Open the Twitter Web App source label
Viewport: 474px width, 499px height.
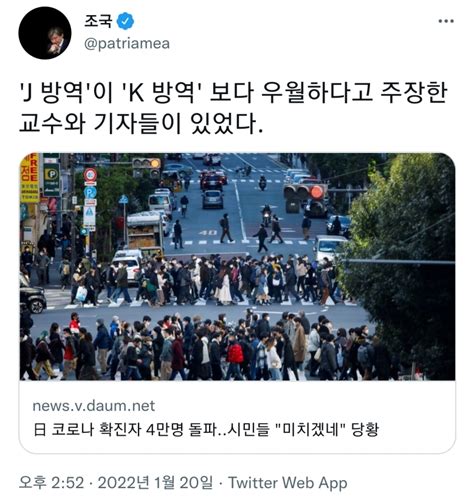(288, 483)
